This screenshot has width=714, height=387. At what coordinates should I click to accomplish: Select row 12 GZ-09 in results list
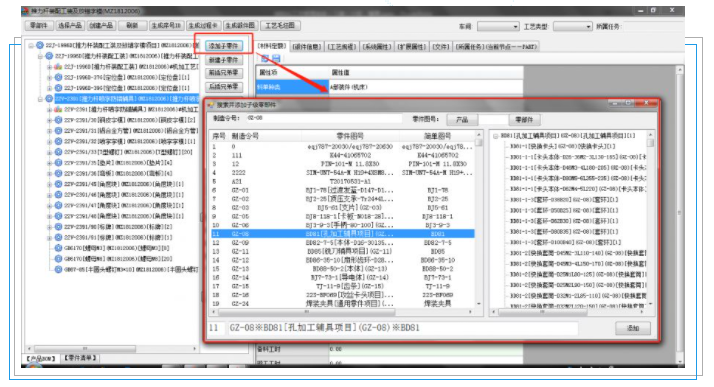342,243
